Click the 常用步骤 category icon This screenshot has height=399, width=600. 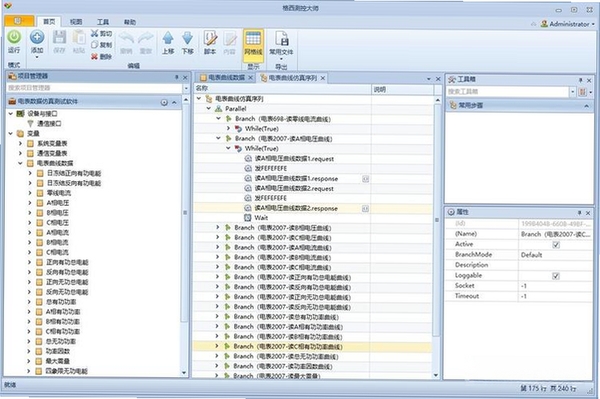(453, 105)
